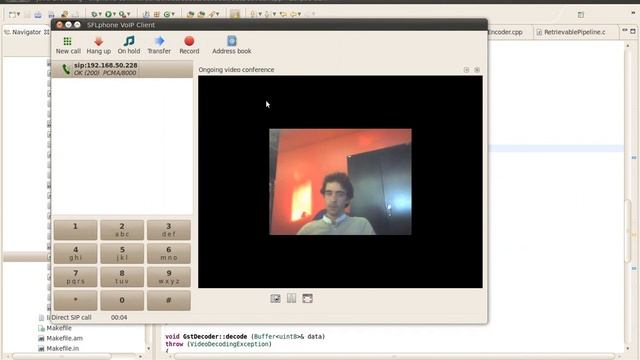640x360 pixels.
Task: Dial keypad digit 5 jkl
Action: pos(122,253)
